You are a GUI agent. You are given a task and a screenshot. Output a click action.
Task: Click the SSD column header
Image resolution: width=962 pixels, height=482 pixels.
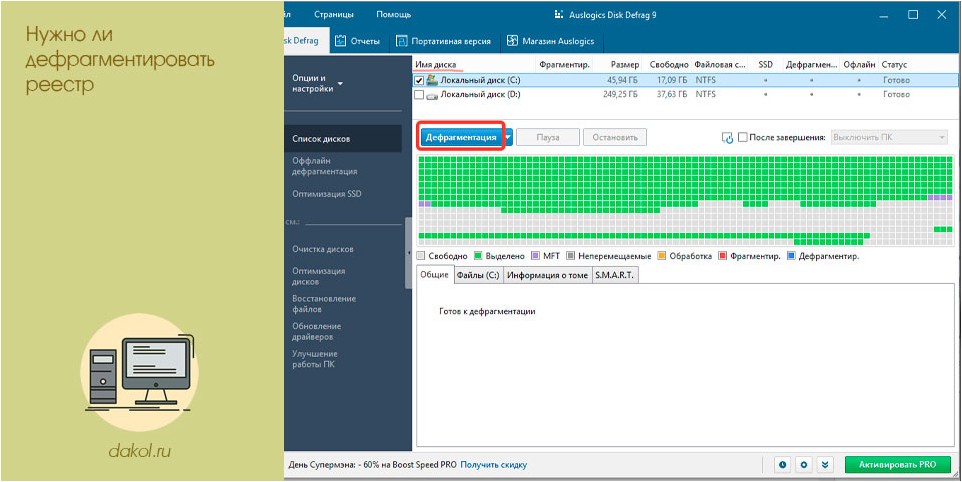[765, 64]
